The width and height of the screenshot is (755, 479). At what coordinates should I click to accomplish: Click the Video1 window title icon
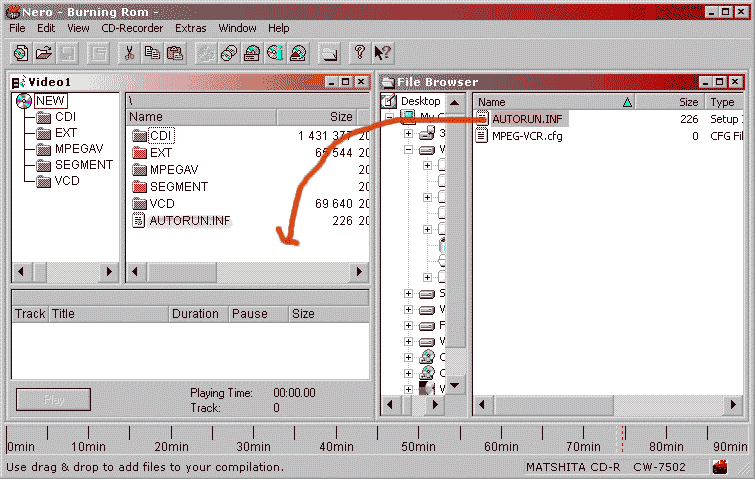19,82
